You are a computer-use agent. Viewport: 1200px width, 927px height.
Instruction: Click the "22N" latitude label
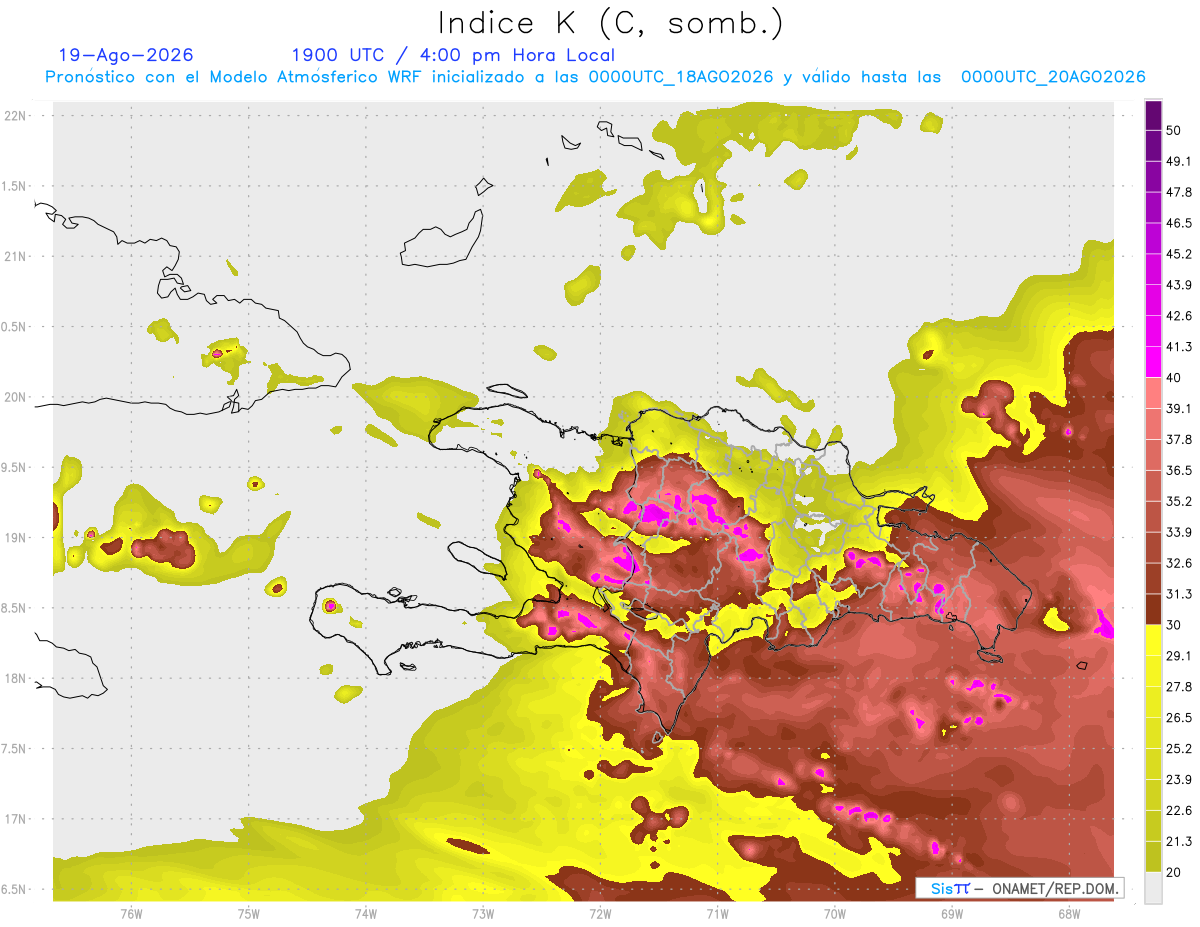coord(17,115)
